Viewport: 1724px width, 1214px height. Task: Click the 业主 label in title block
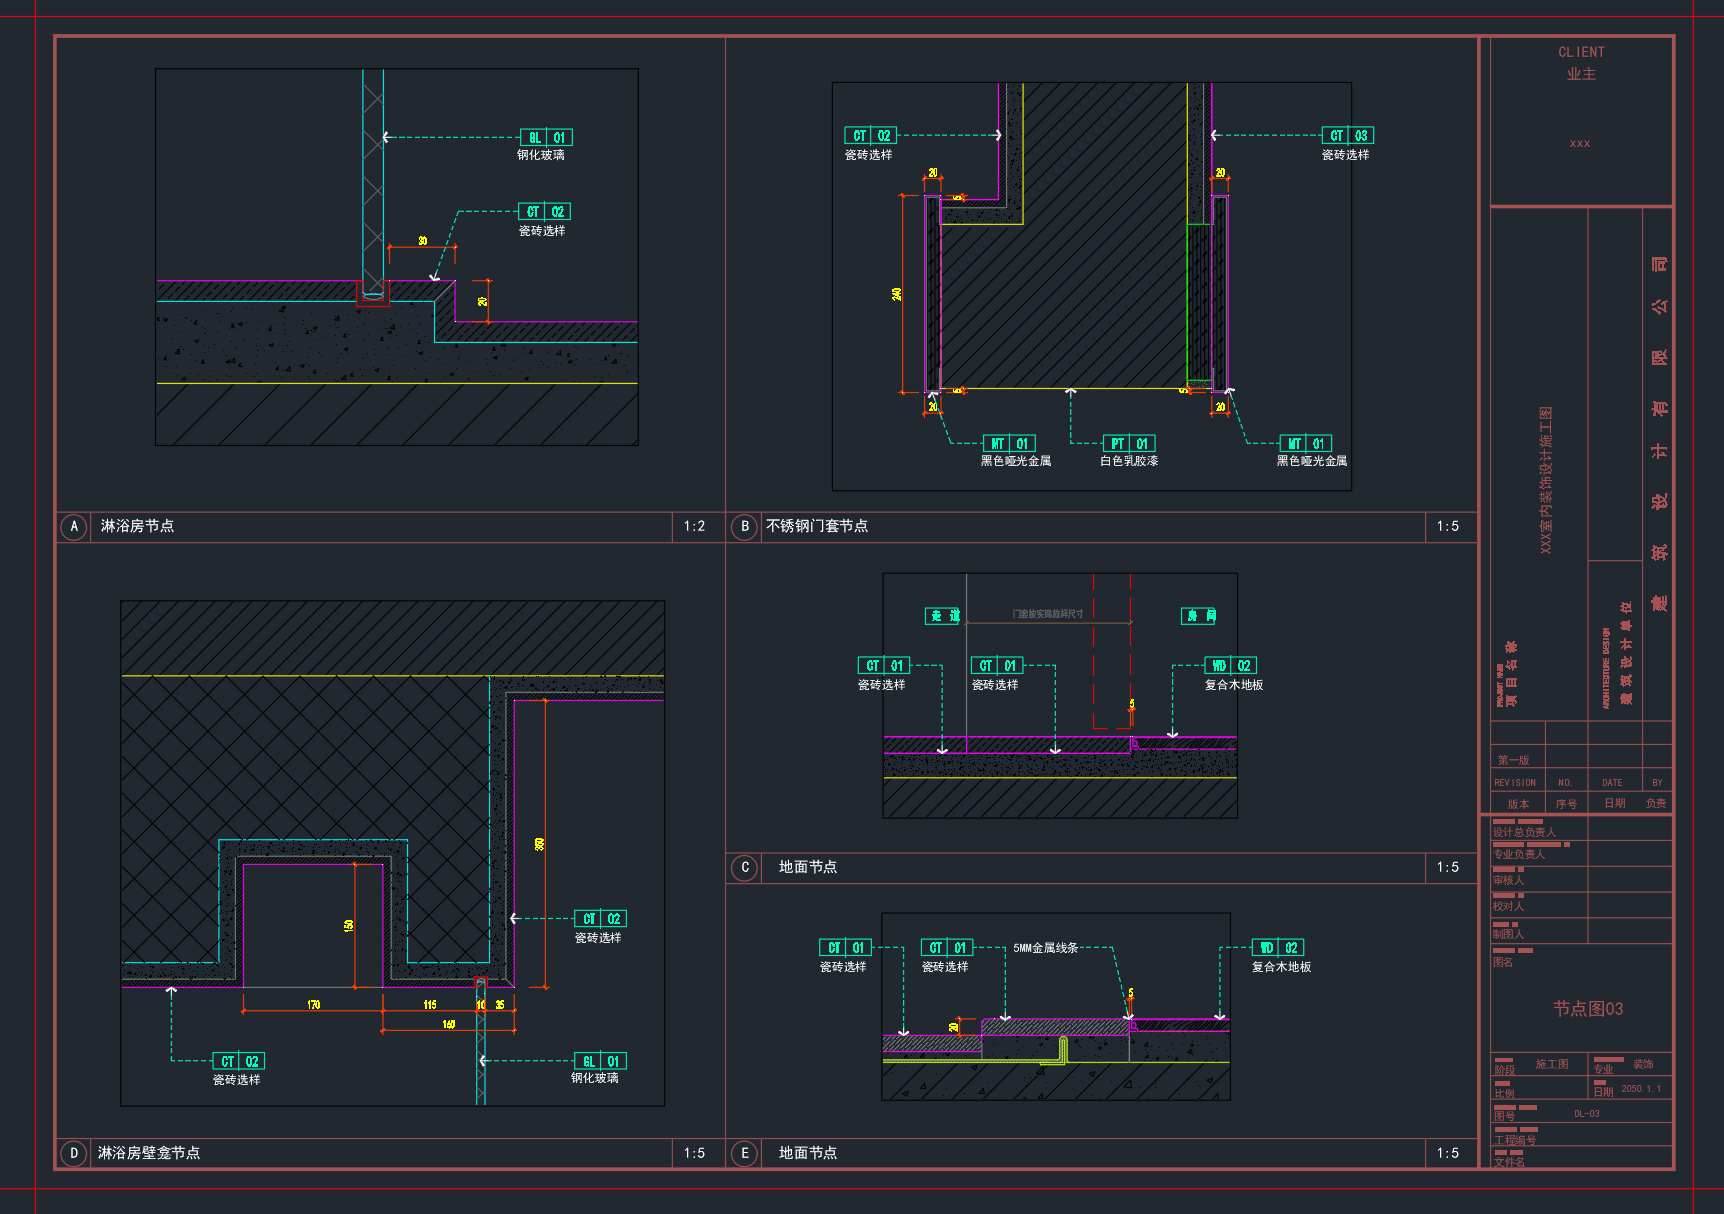tap(1581, 74)
